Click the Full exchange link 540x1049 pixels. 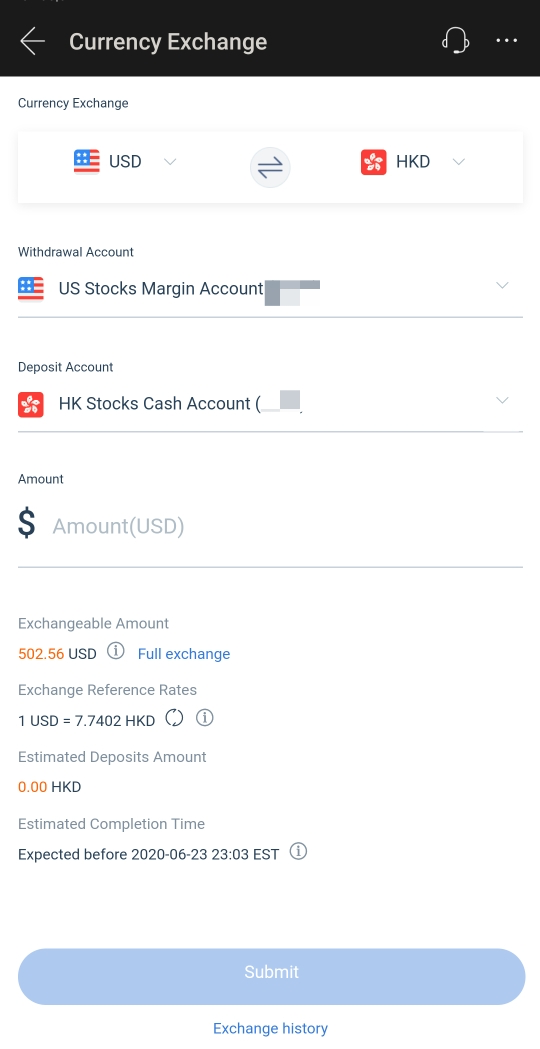(184, 654)
